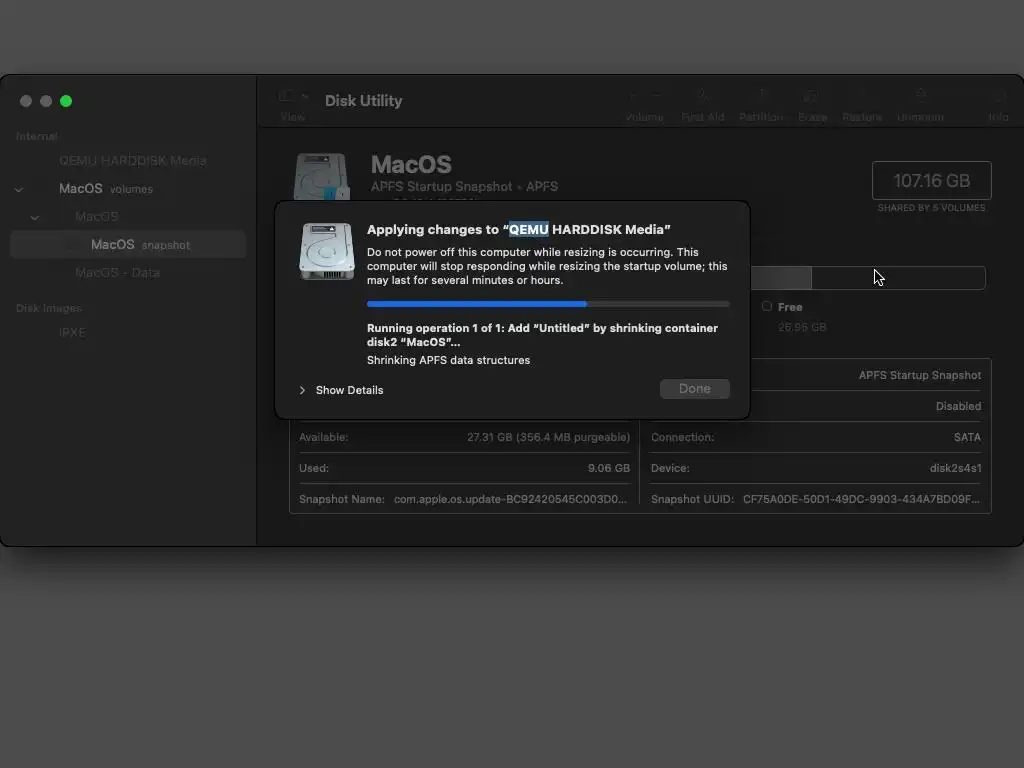Click 'SHARED BY 5 VOLUMES' label
The height and width of the screenshot is (768, 1024).
click(931, 208)
